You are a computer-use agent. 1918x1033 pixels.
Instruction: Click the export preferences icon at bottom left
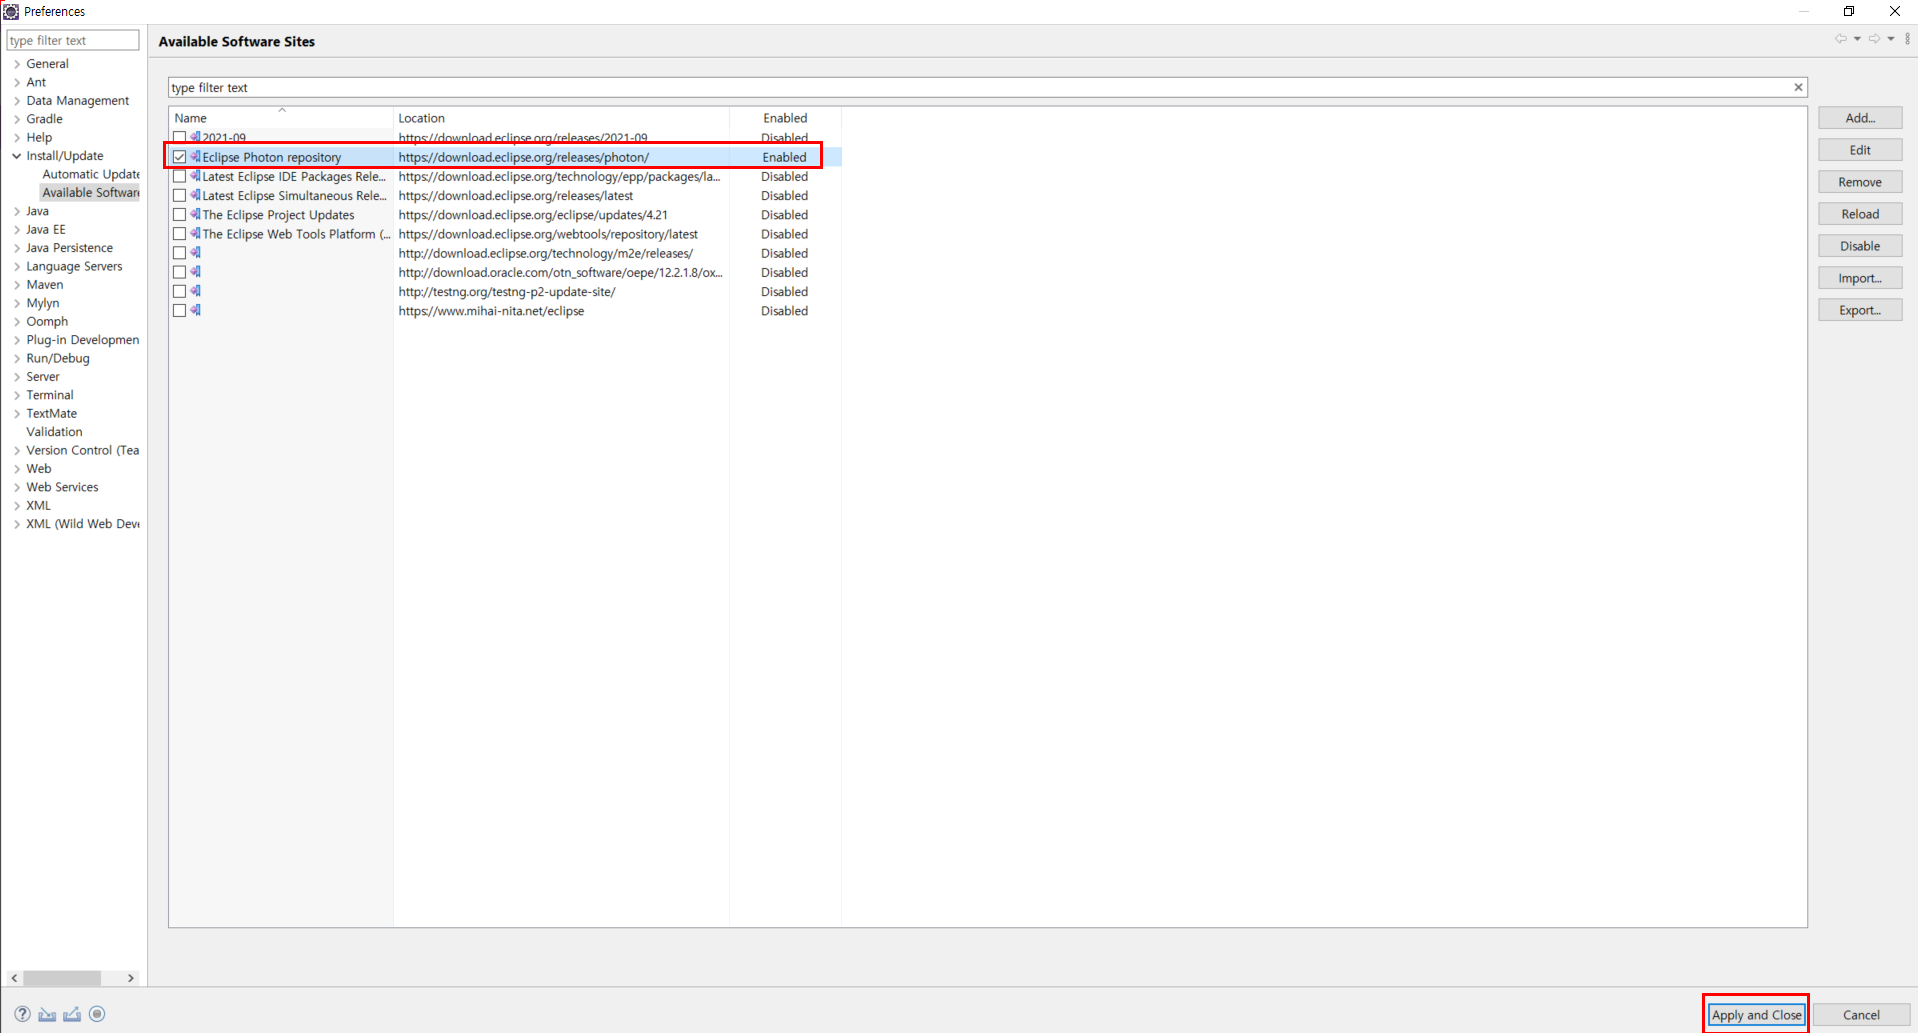tap(72, 1014)
